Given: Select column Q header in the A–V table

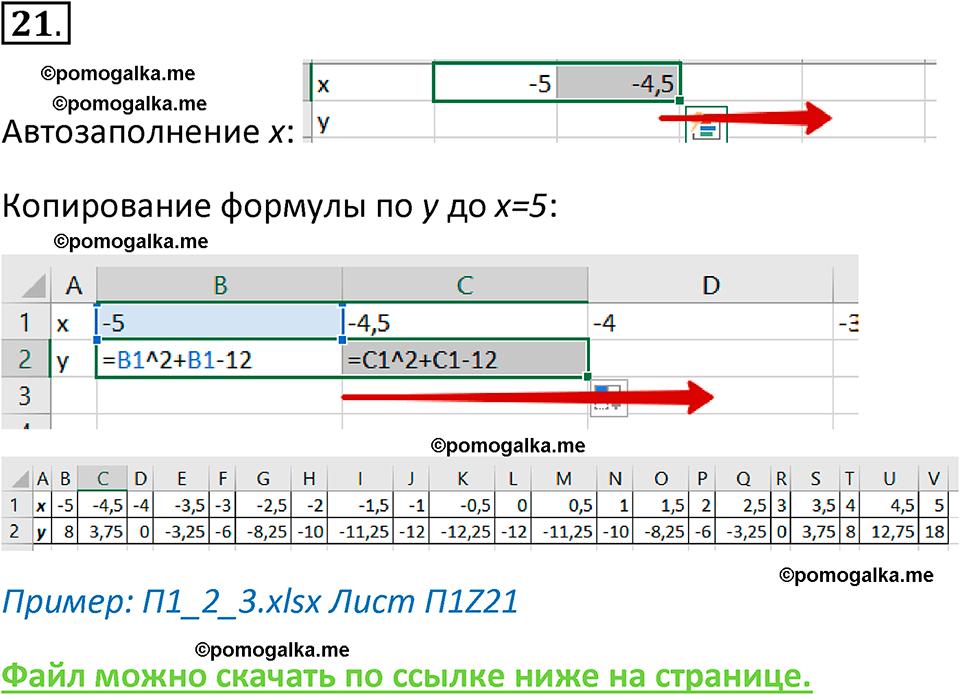Looking at the screenshot, I should pyautogui.click(x=743, y=478).
